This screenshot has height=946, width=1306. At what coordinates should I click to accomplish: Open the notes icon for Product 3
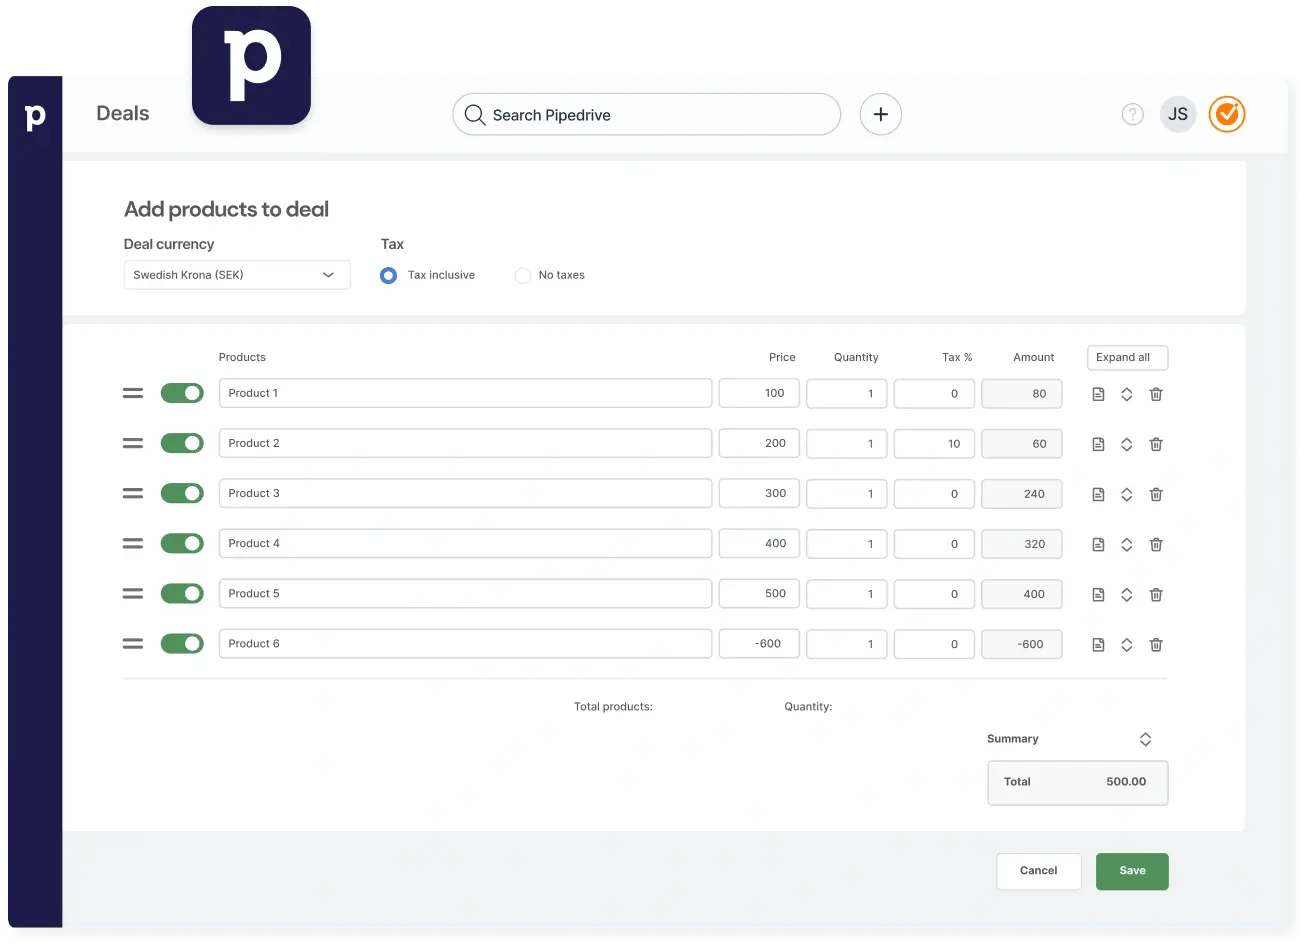tap(1098, 494)
